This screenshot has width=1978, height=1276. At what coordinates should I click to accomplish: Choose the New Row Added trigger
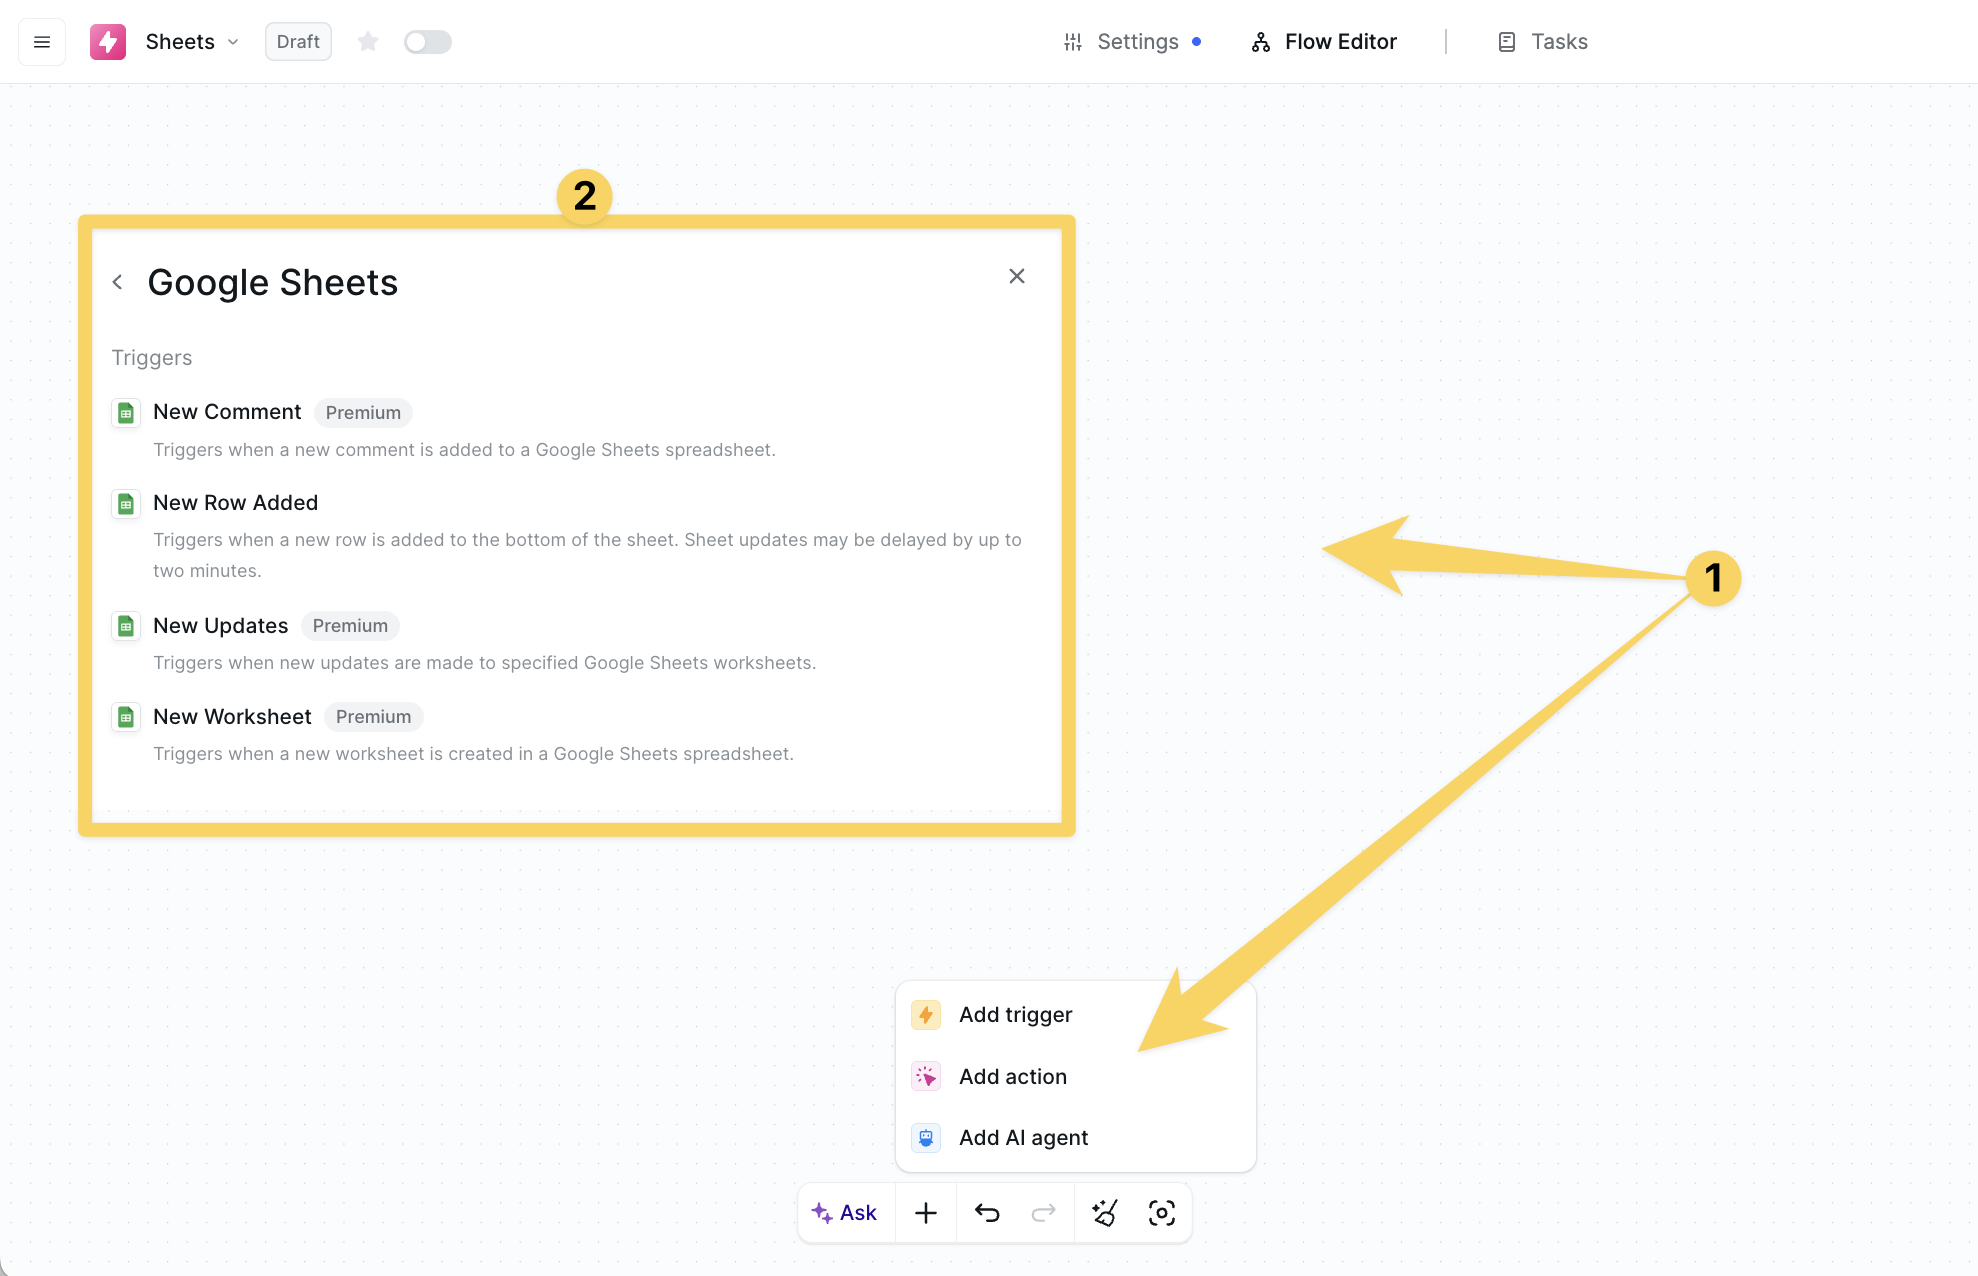point(235,503)
